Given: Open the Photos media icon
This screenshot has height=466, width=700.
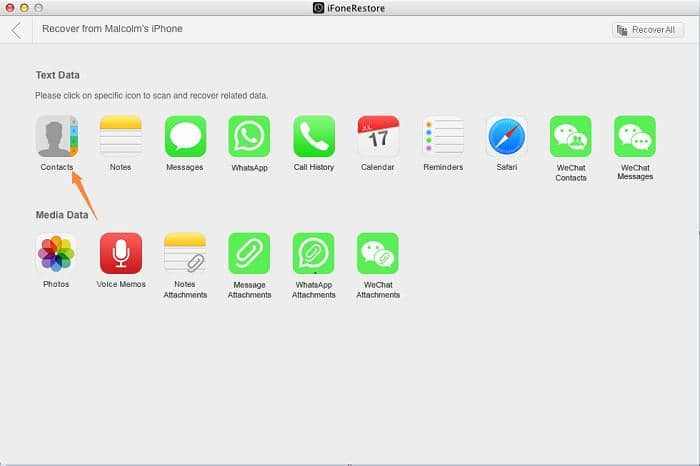Looking at the screenshot, I should pos(56,253).
